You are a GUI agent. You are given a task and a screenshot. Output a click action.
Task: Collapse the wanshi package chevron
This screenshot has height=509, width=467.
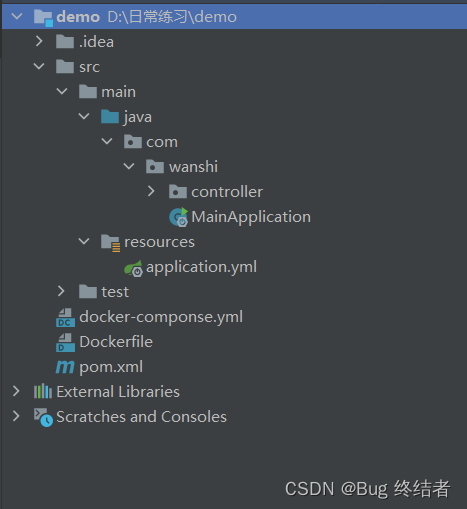(129, 166)
